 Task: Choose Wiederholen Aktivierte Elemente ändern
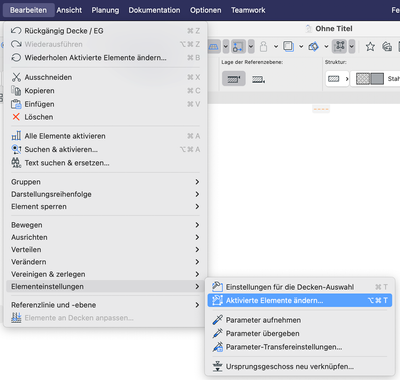tap(105, 57)
